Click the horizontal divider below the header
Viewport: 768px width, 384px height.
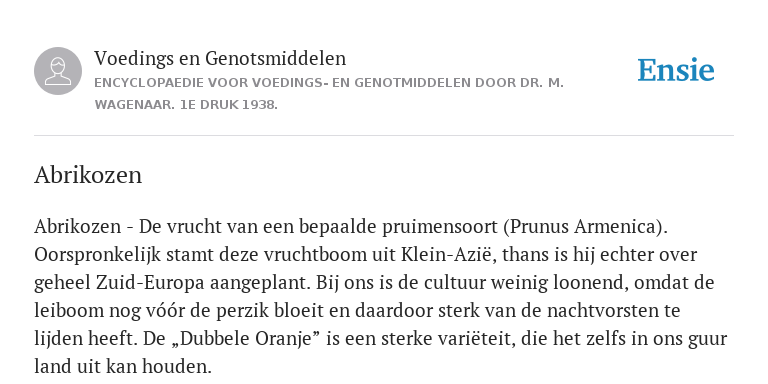(x=384, y=135)
